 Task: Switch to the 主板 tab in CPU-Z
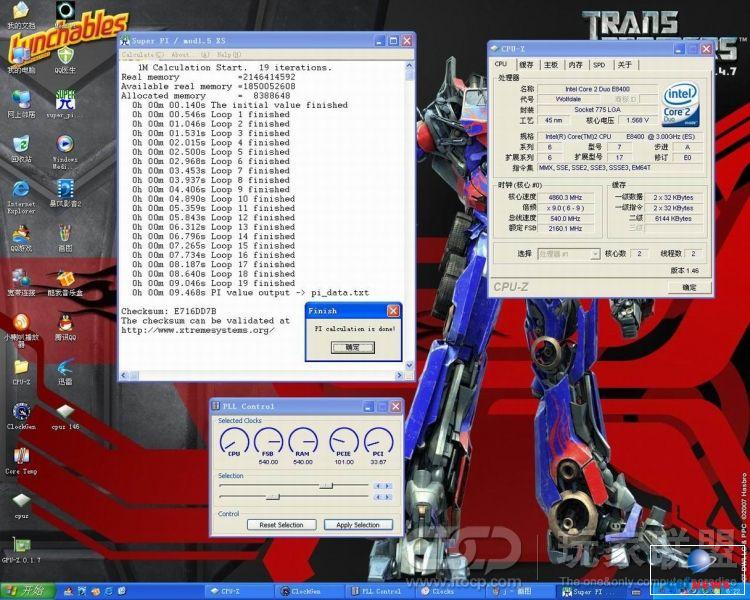click(x=551, y=65)
